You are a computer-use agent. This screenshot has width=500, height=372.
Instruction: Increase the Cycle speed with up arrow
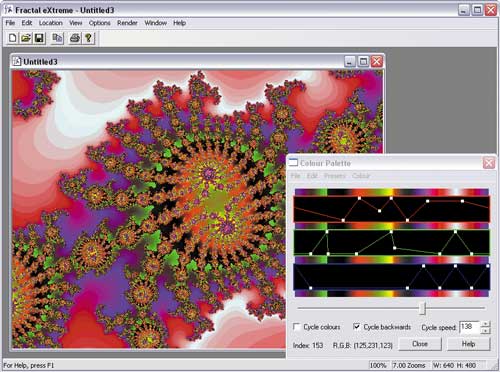[x=485, y=324]
